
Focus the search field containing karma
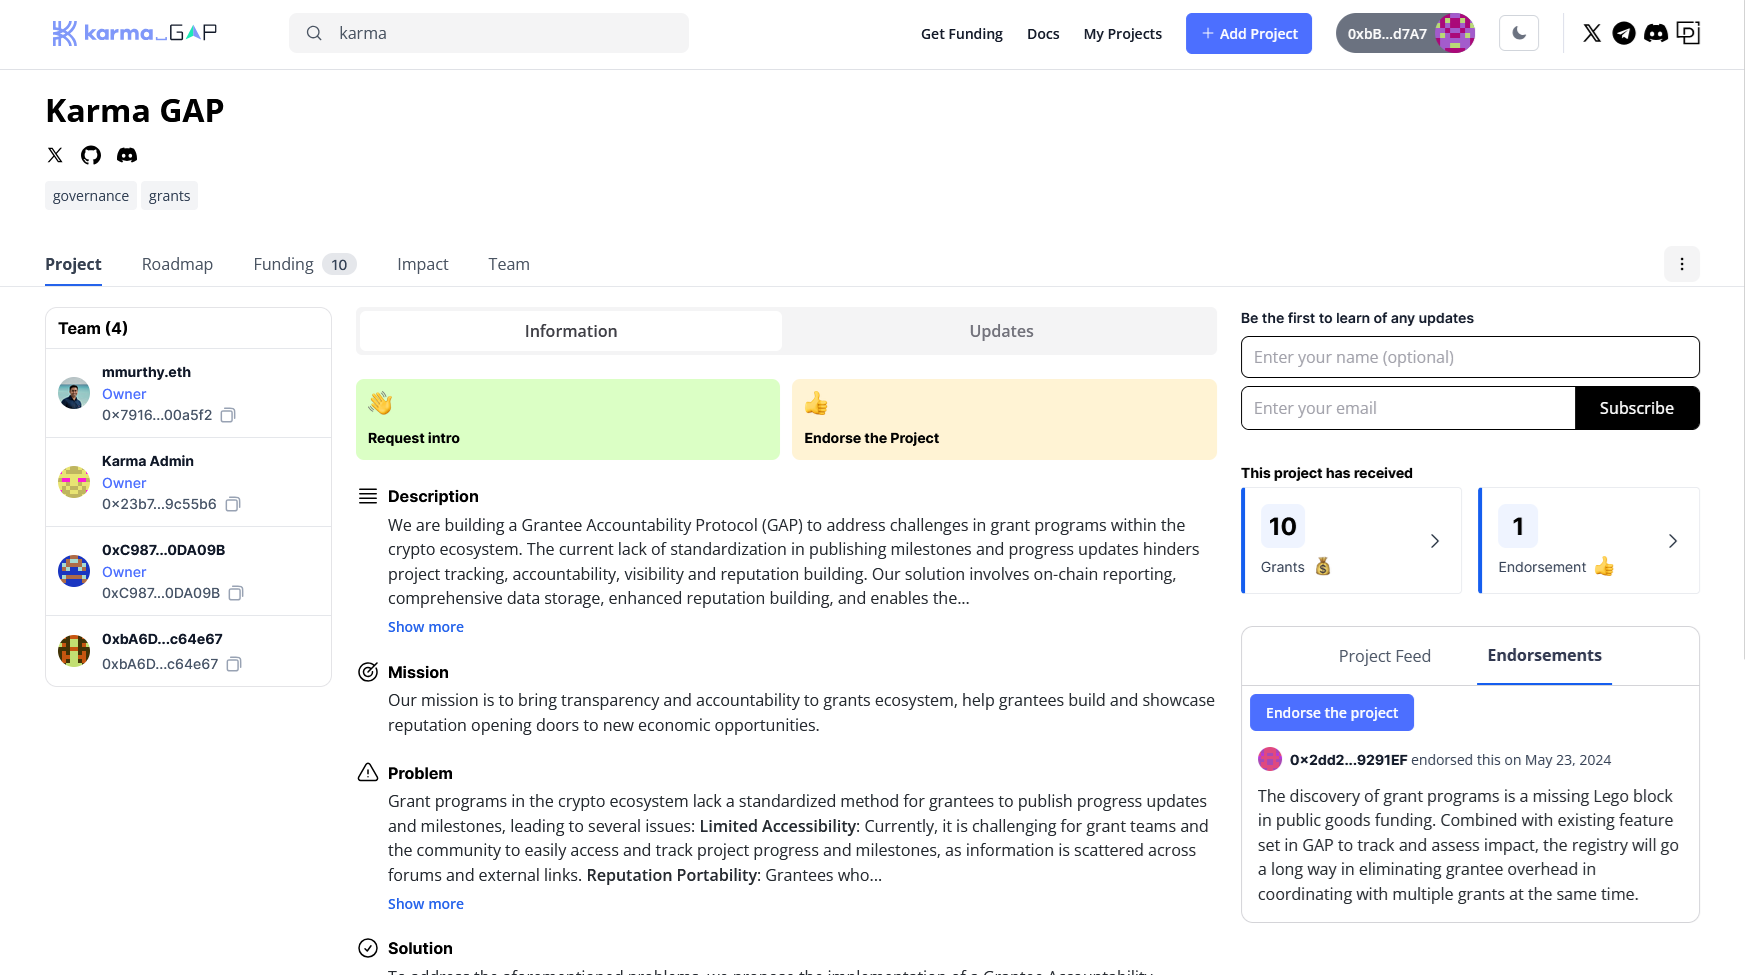pos(489,33)
